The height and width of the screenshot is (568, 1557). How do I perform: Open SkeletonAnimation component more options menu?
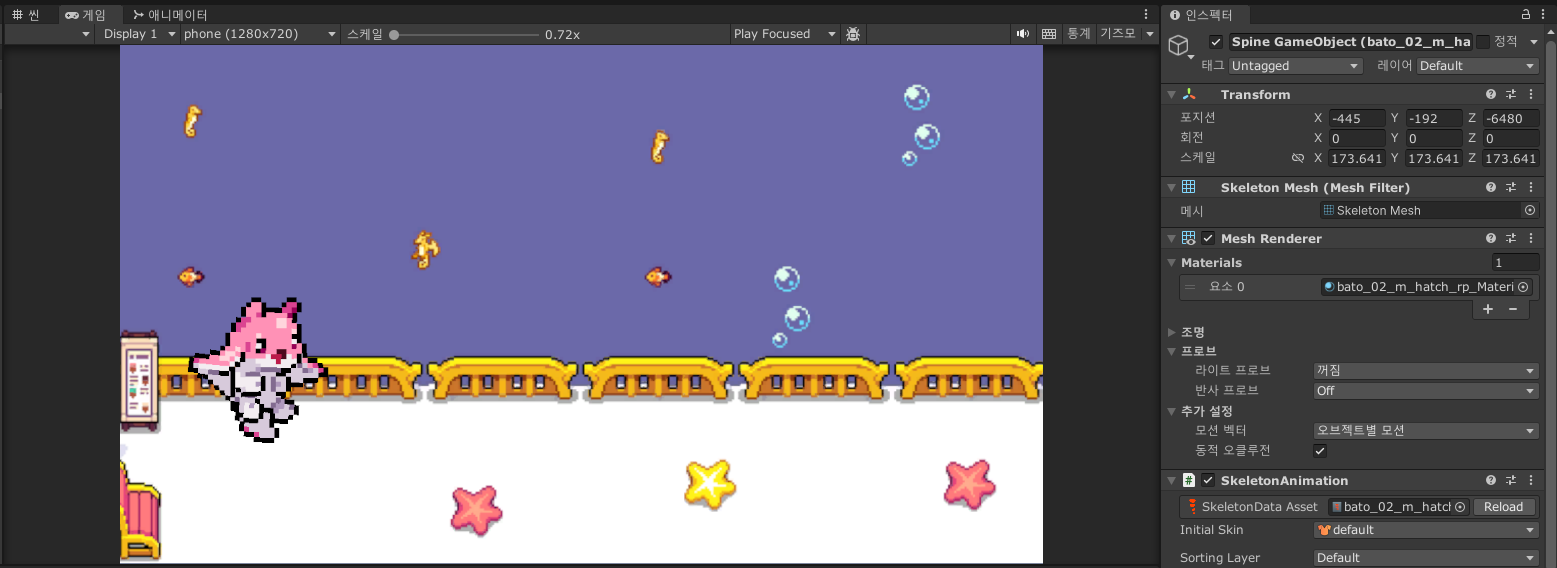tap(1531, 481)
